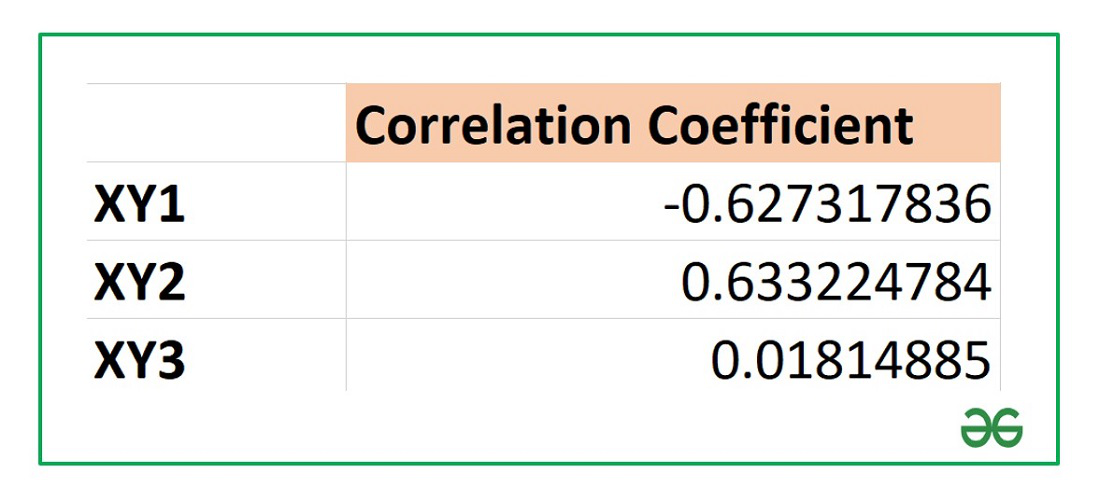Screen dimensions: 1100x501
Task: Click the left edge of the green frame
Action: (x=40, y=250)
